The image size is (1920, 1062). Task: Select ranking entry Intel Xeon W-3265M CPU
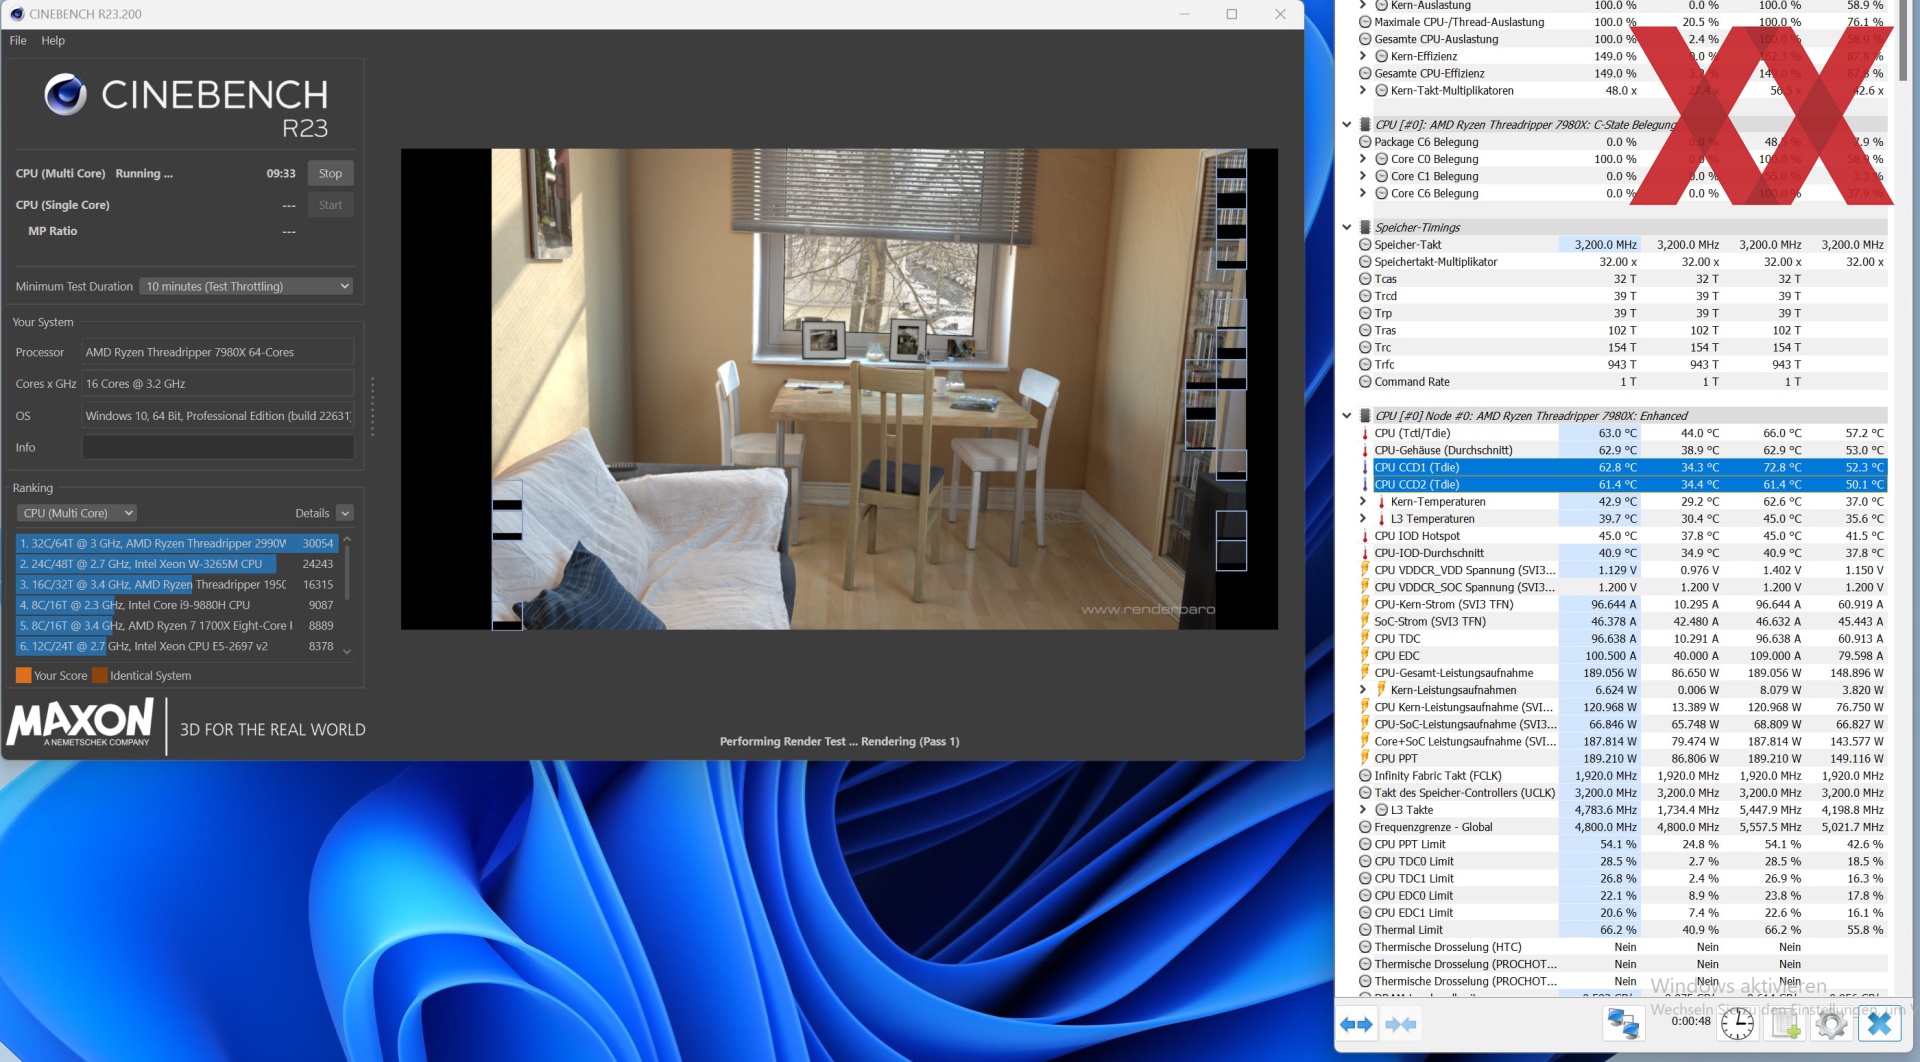[x=176, y=564]
